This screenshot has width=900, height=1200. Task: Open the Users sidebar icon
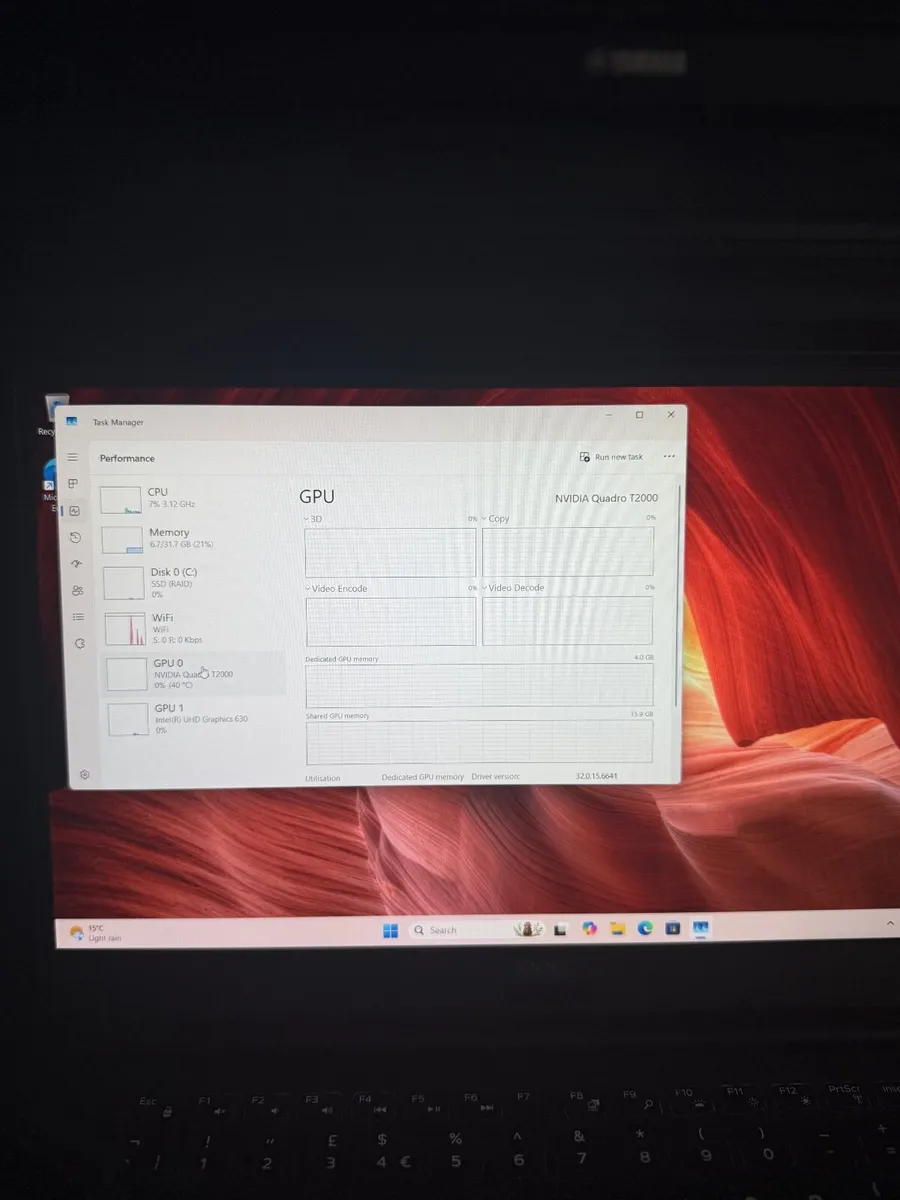point(78,590)
